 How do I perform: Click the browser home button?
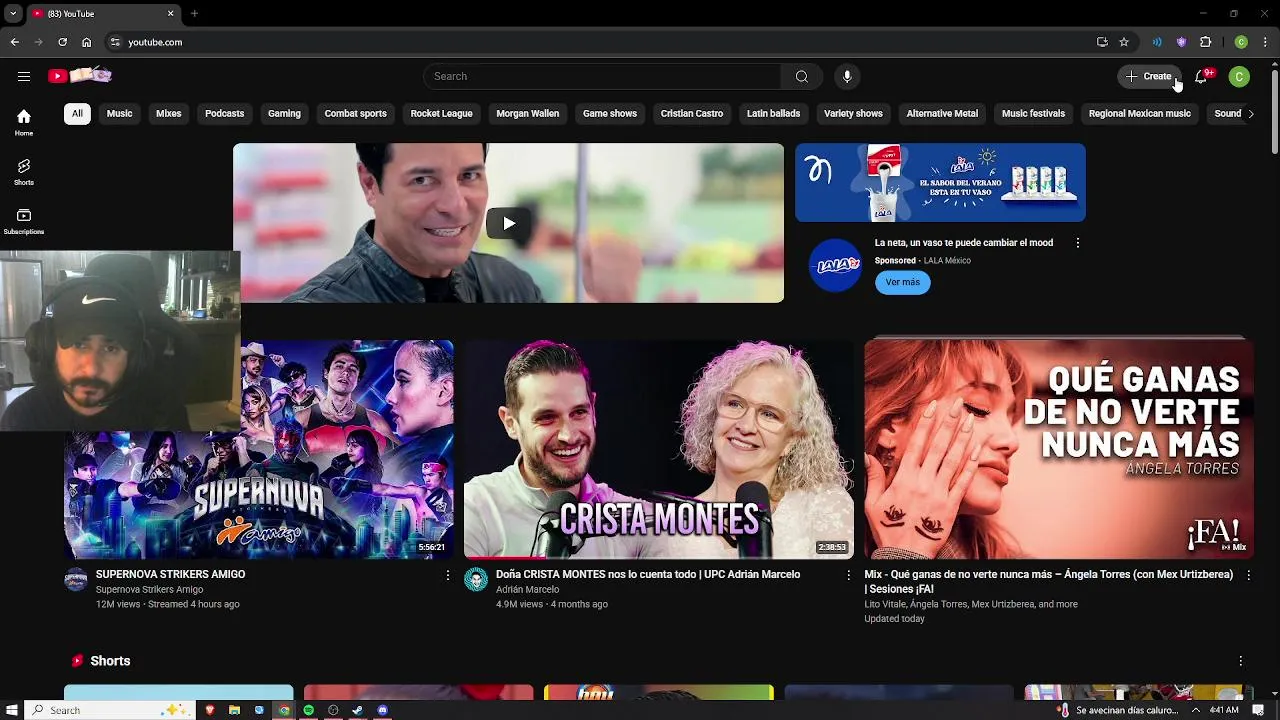click(x=87, y=42)
